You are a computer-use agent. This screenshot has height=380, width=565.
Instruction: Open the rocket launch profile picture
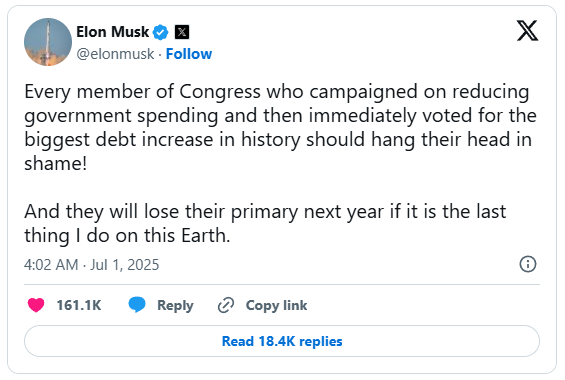[48, 42]
